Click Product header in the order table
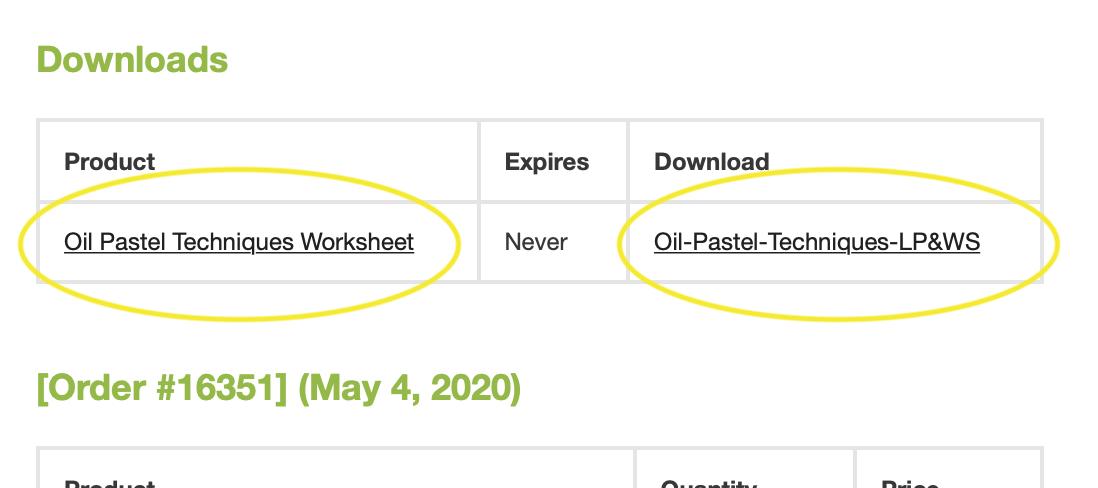This screenshot has width=1098, height=488. point(109,485)
